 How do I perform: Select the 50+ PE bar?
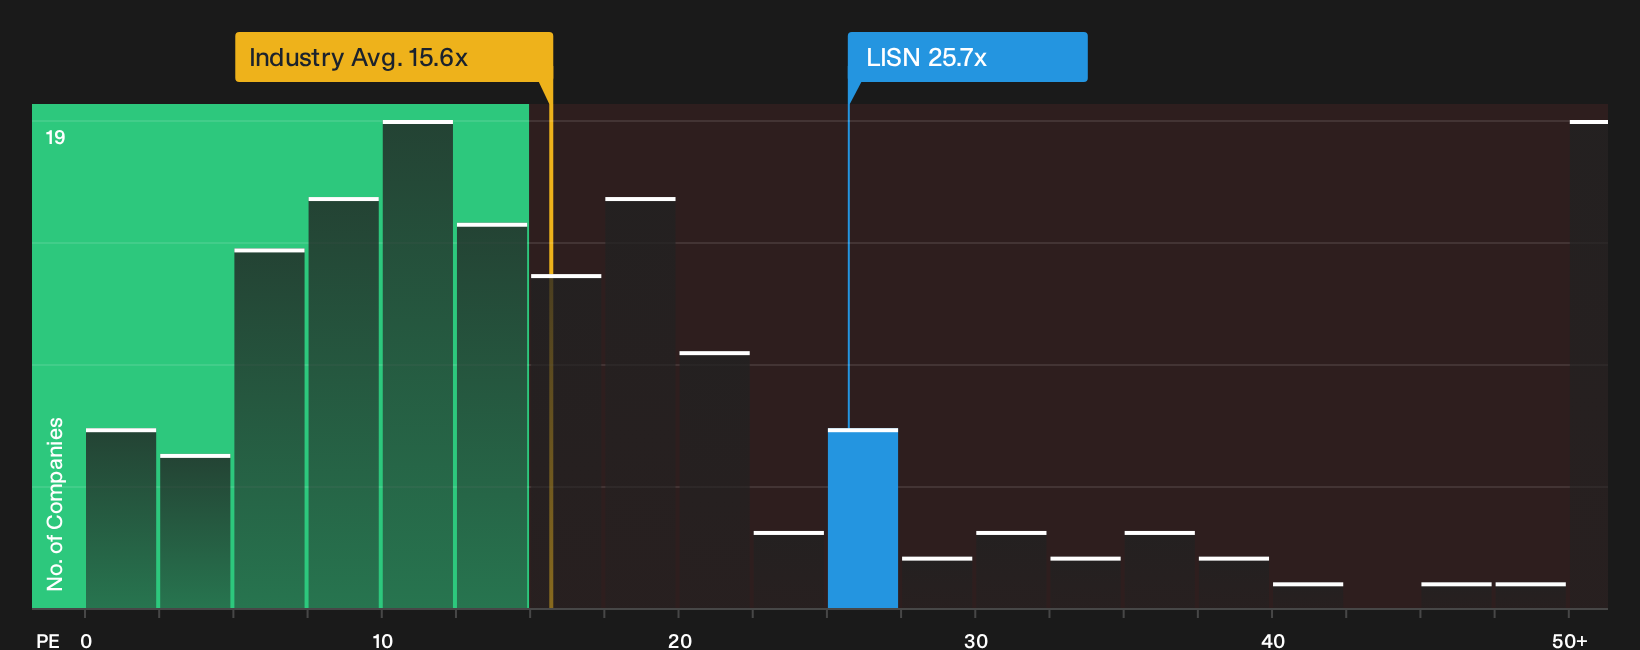click(1589, 365)
